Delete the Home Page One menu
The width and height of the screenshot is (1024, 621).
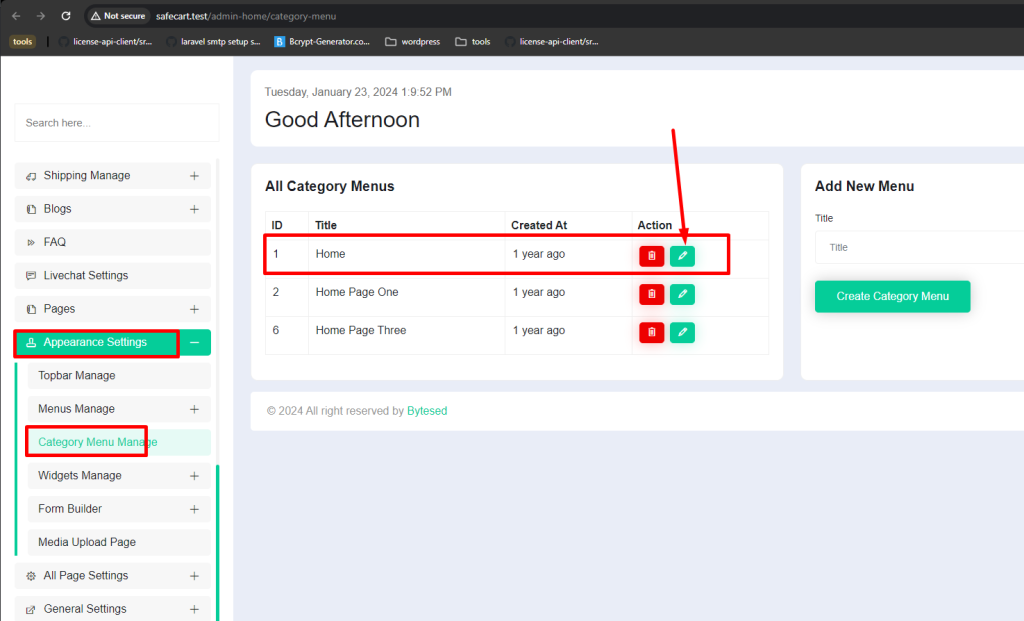(651, 294)
